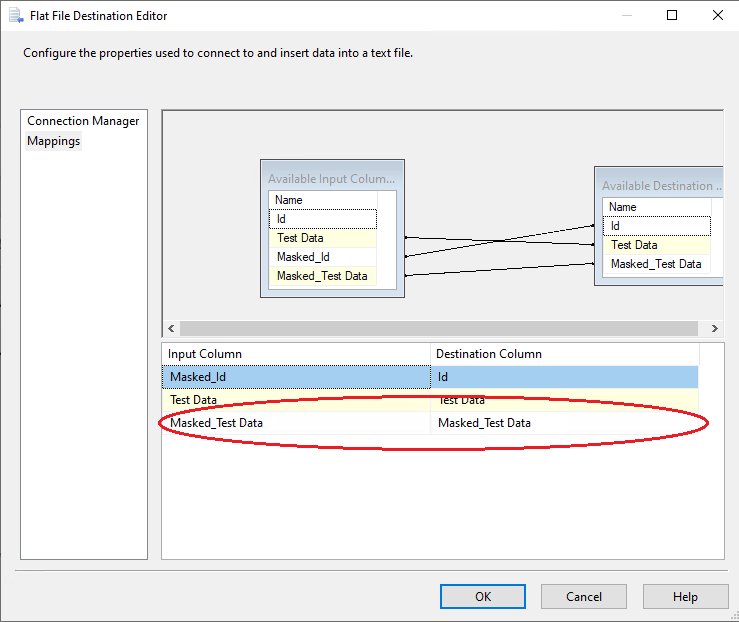Click the Available Input Columns box title
739x622 pixels.
tap(331, 179)
